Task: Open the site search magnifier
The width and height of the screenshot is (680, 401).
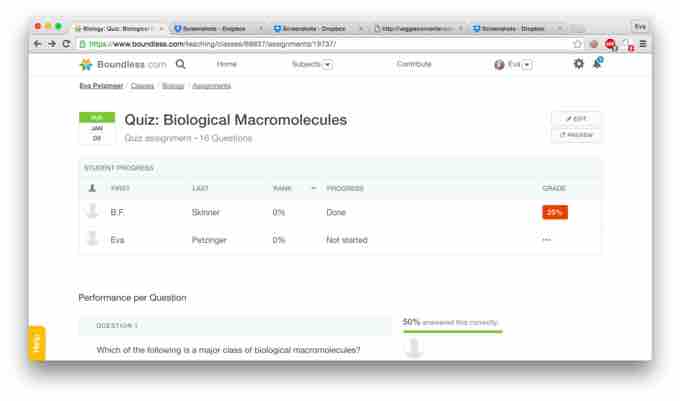Action: (180, 64)
